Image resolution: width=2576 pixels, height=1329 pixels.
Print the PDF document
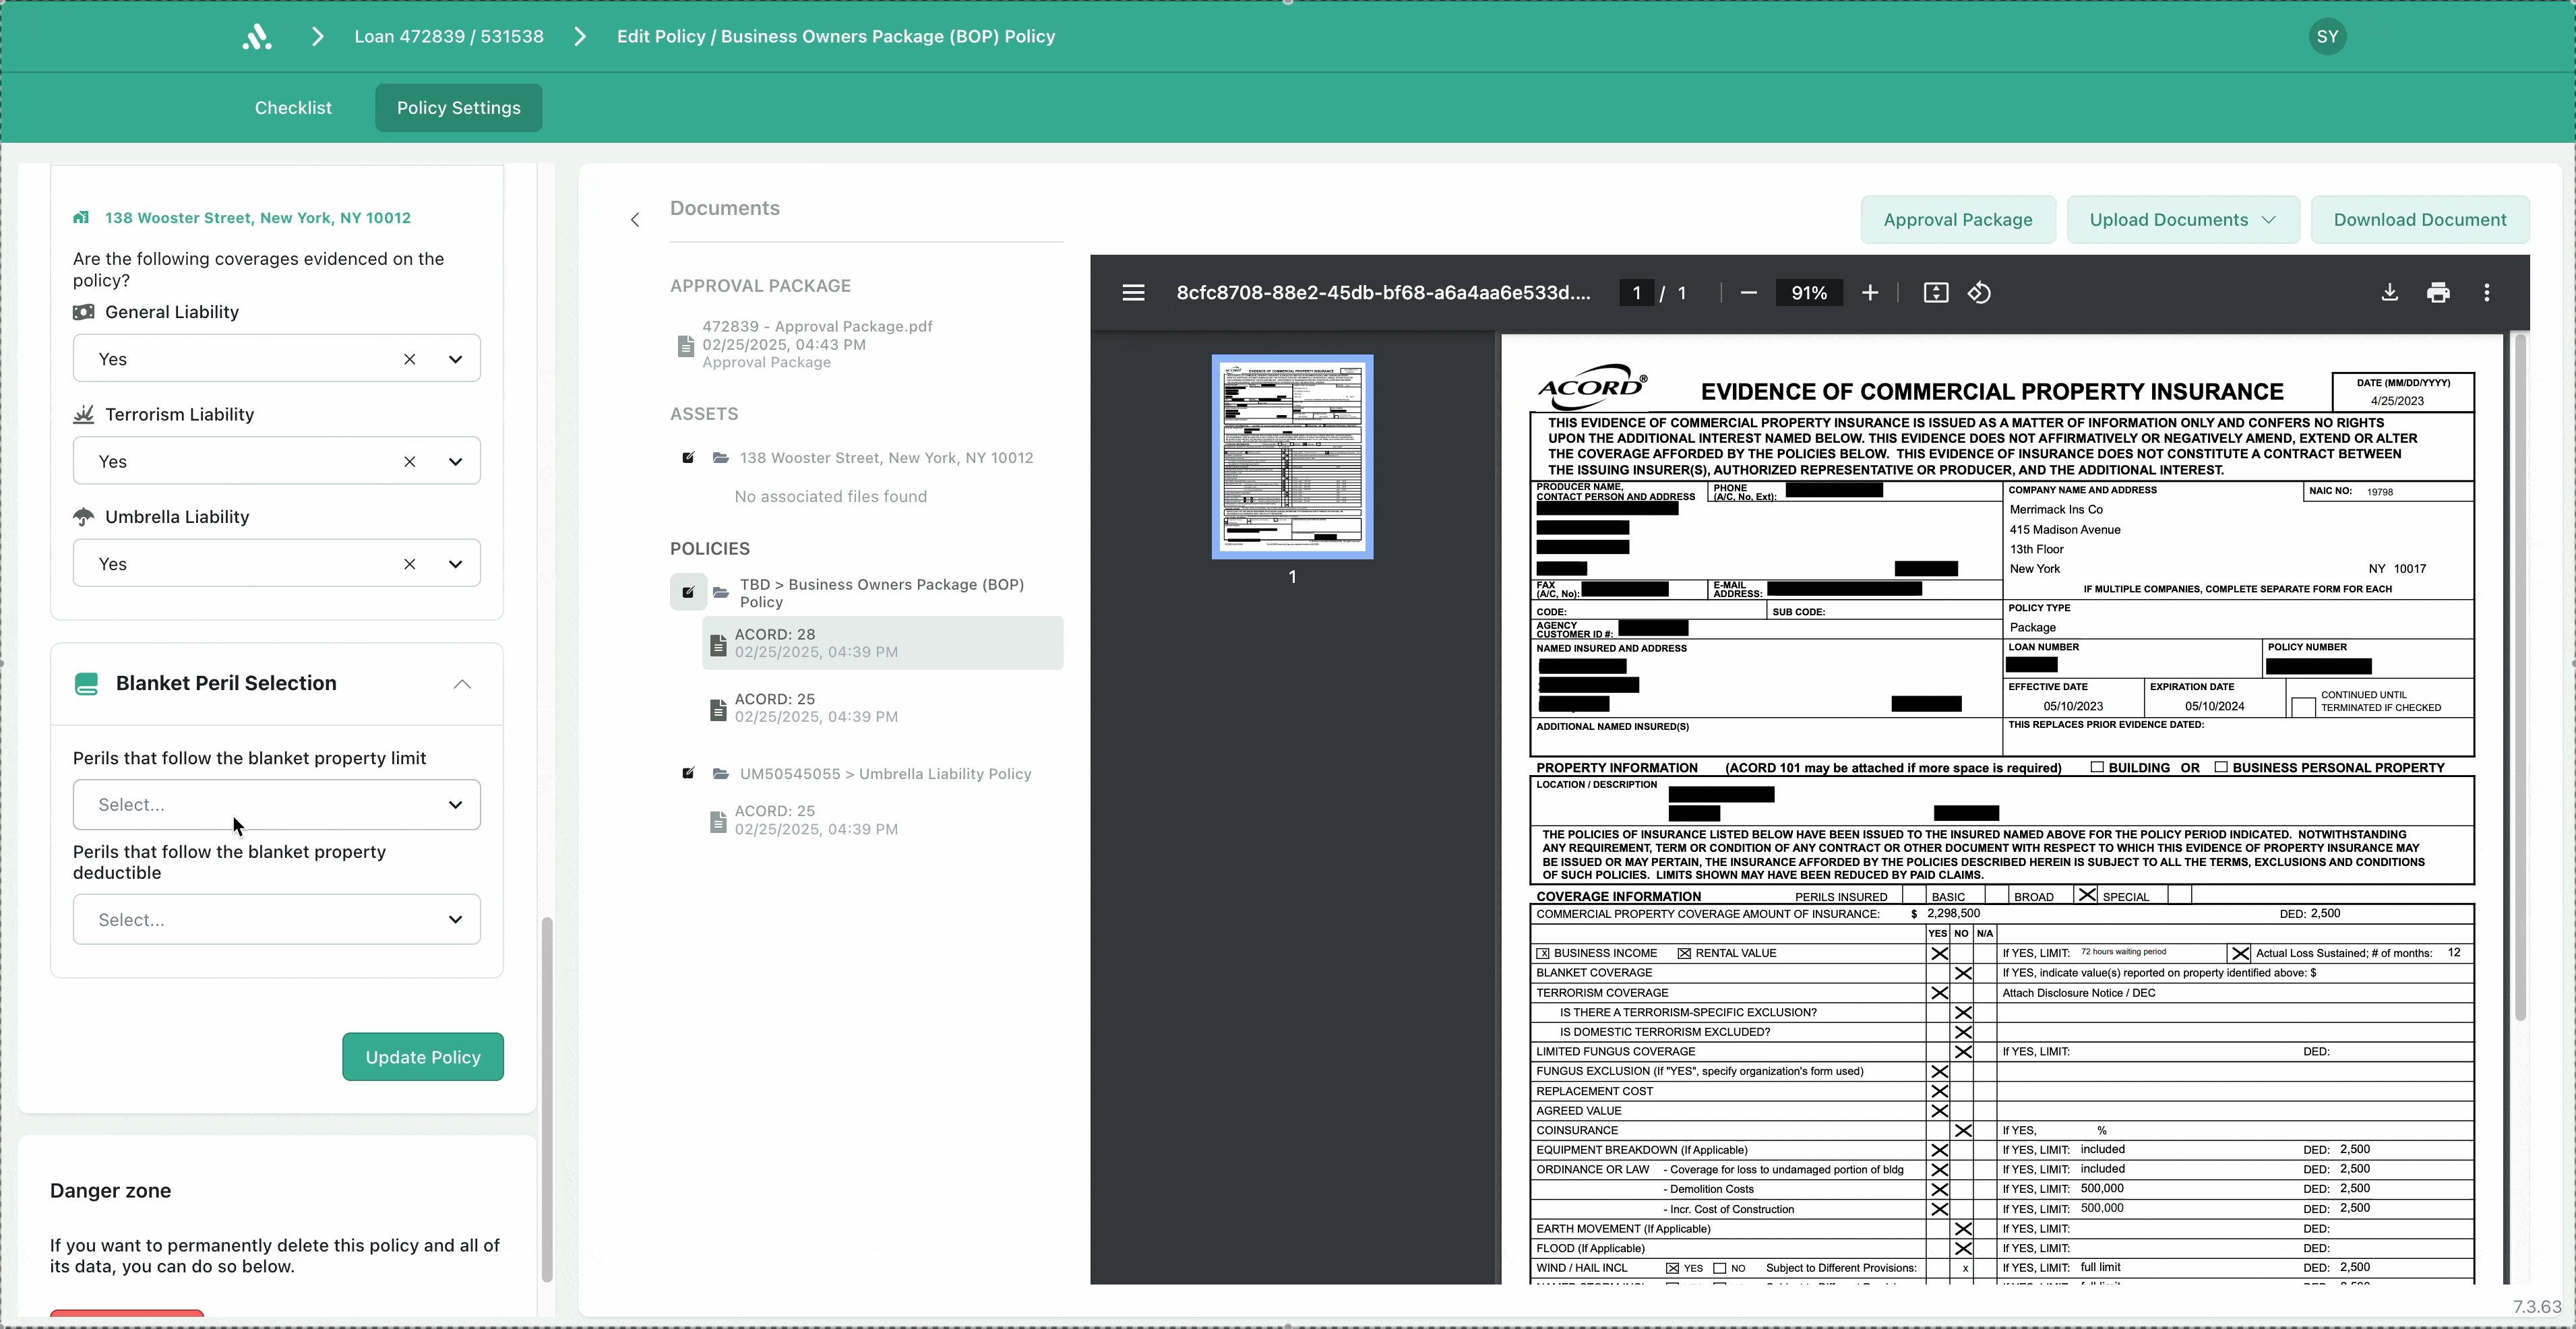(x=2438, y=293)
